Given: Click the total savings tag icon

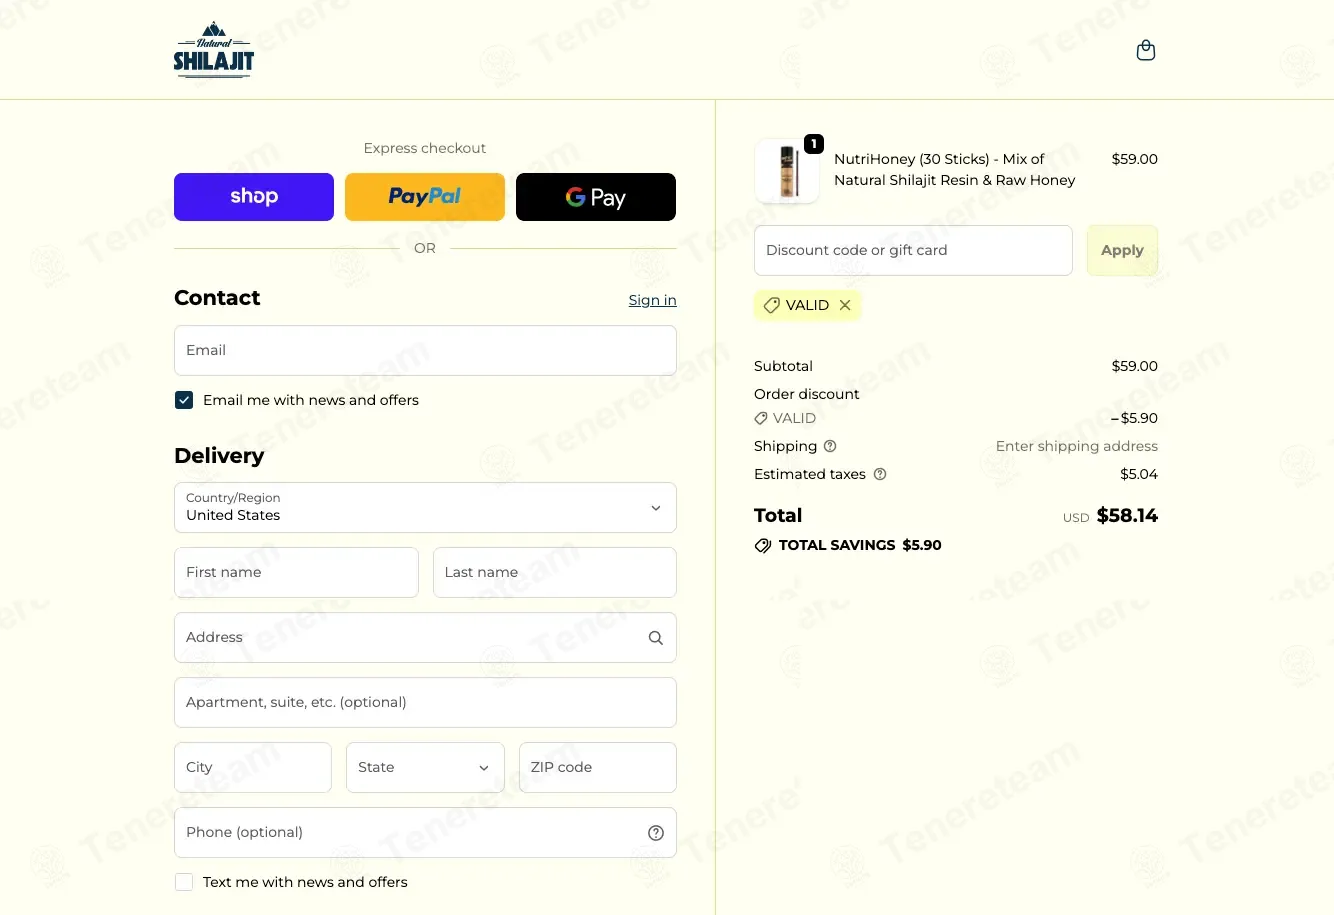Looking at the screenshot, I should [763, 546].
